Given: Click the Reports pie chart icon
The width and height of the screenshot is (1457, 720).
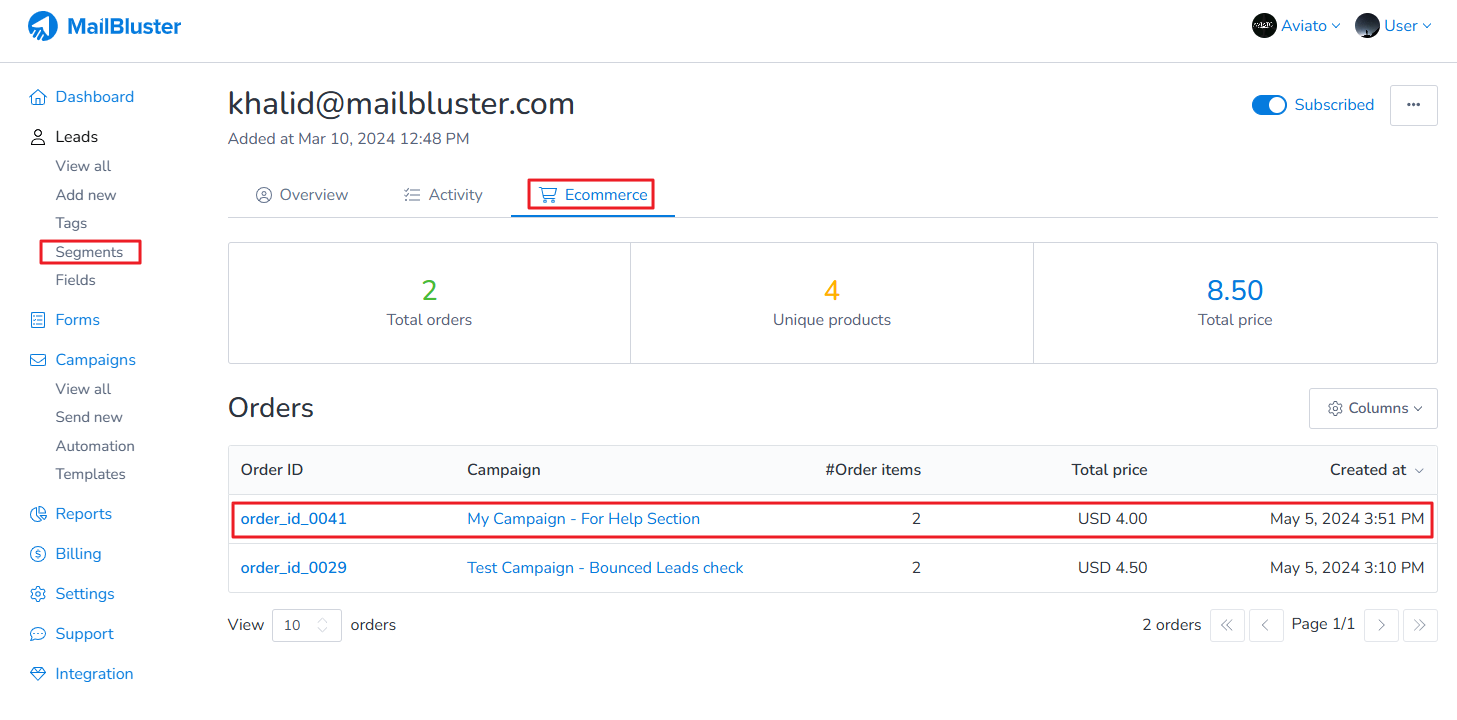Looking at the screenshot, I should pyautogui.click(x=38, y=514).
